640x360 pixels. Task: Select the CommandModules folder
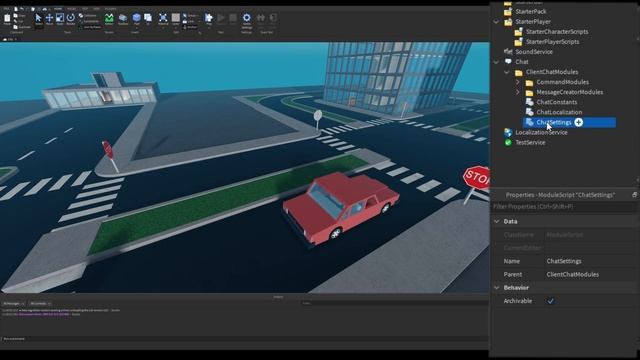[x=562, y=82]
